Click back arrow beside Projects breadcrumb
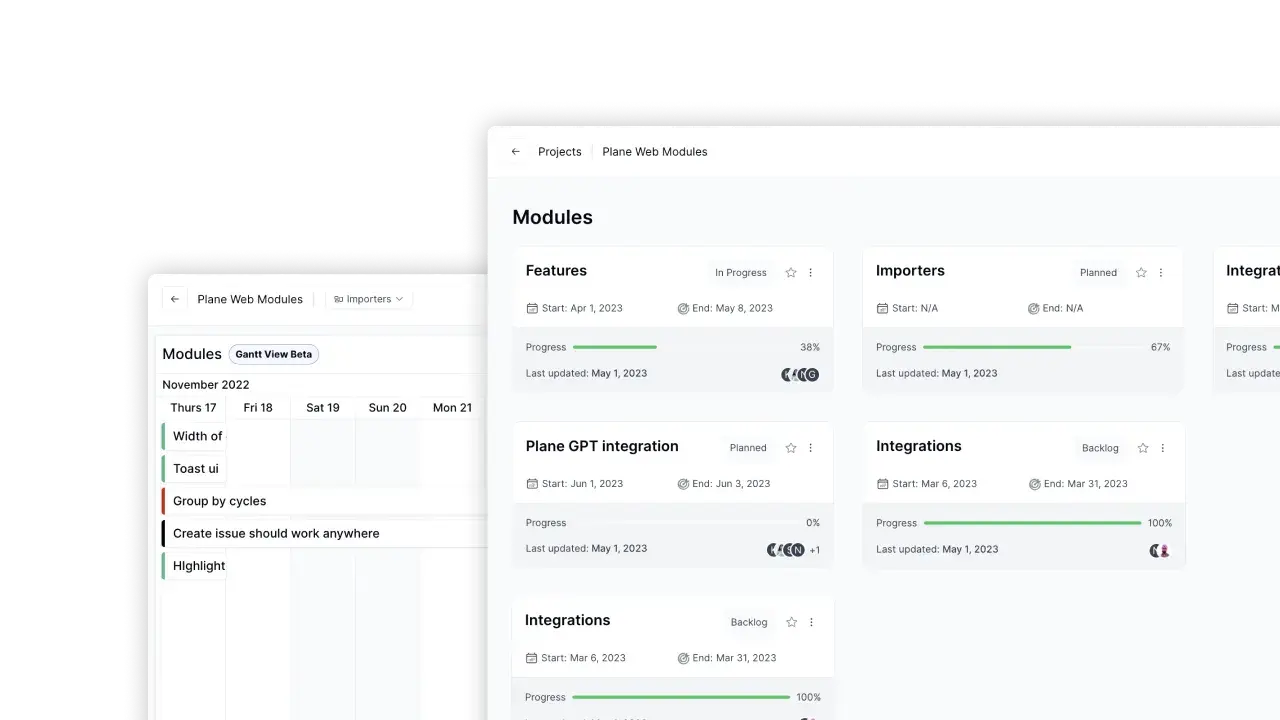Viewport: 1280px width, 720px height. tap(516, 152)
